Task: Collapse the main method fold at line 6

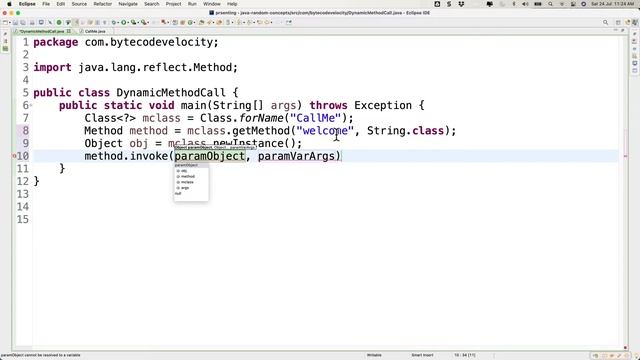Action: (31, 106)
